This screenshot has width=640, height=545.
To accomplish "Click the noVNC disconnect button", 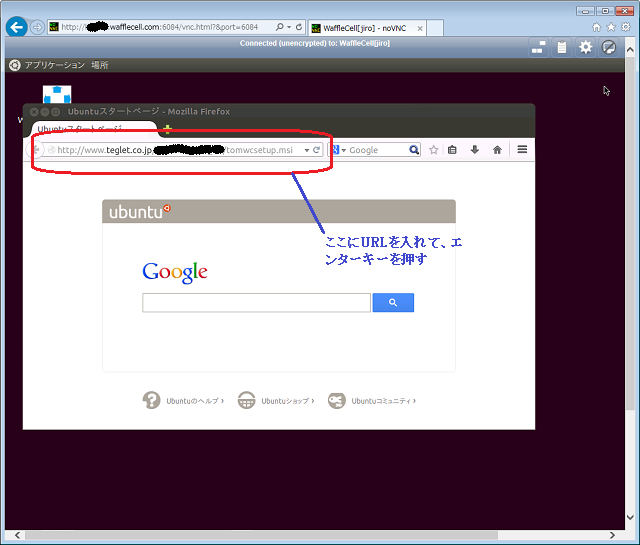I will (609, 47).
